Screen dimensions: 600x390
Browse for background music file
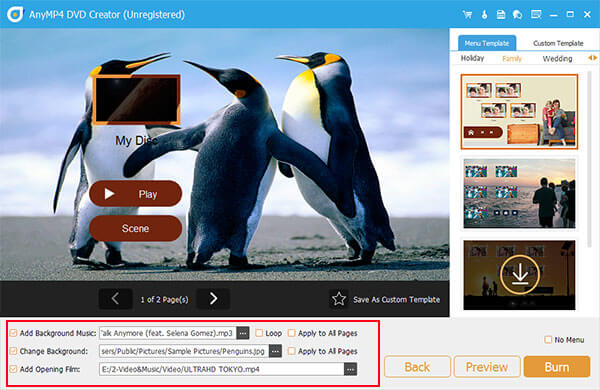243,333
